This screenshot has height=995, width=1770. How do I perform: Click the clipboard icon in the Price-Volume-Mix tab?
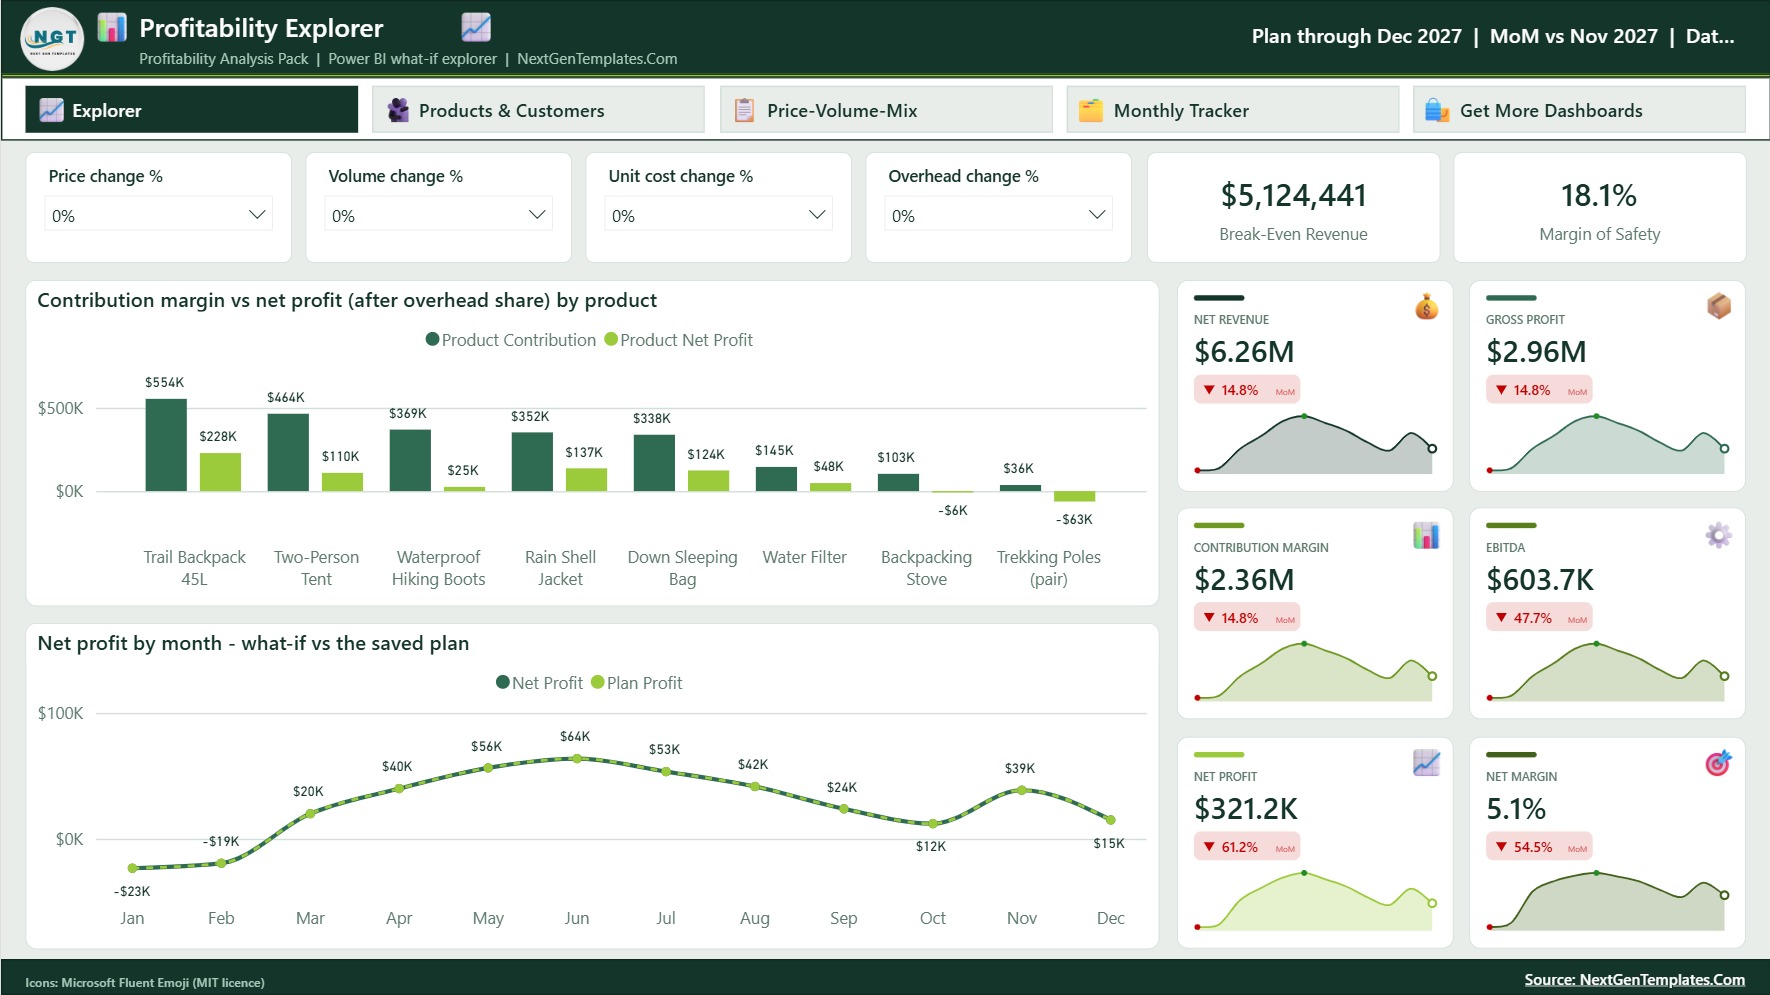[x=745, y=110]
